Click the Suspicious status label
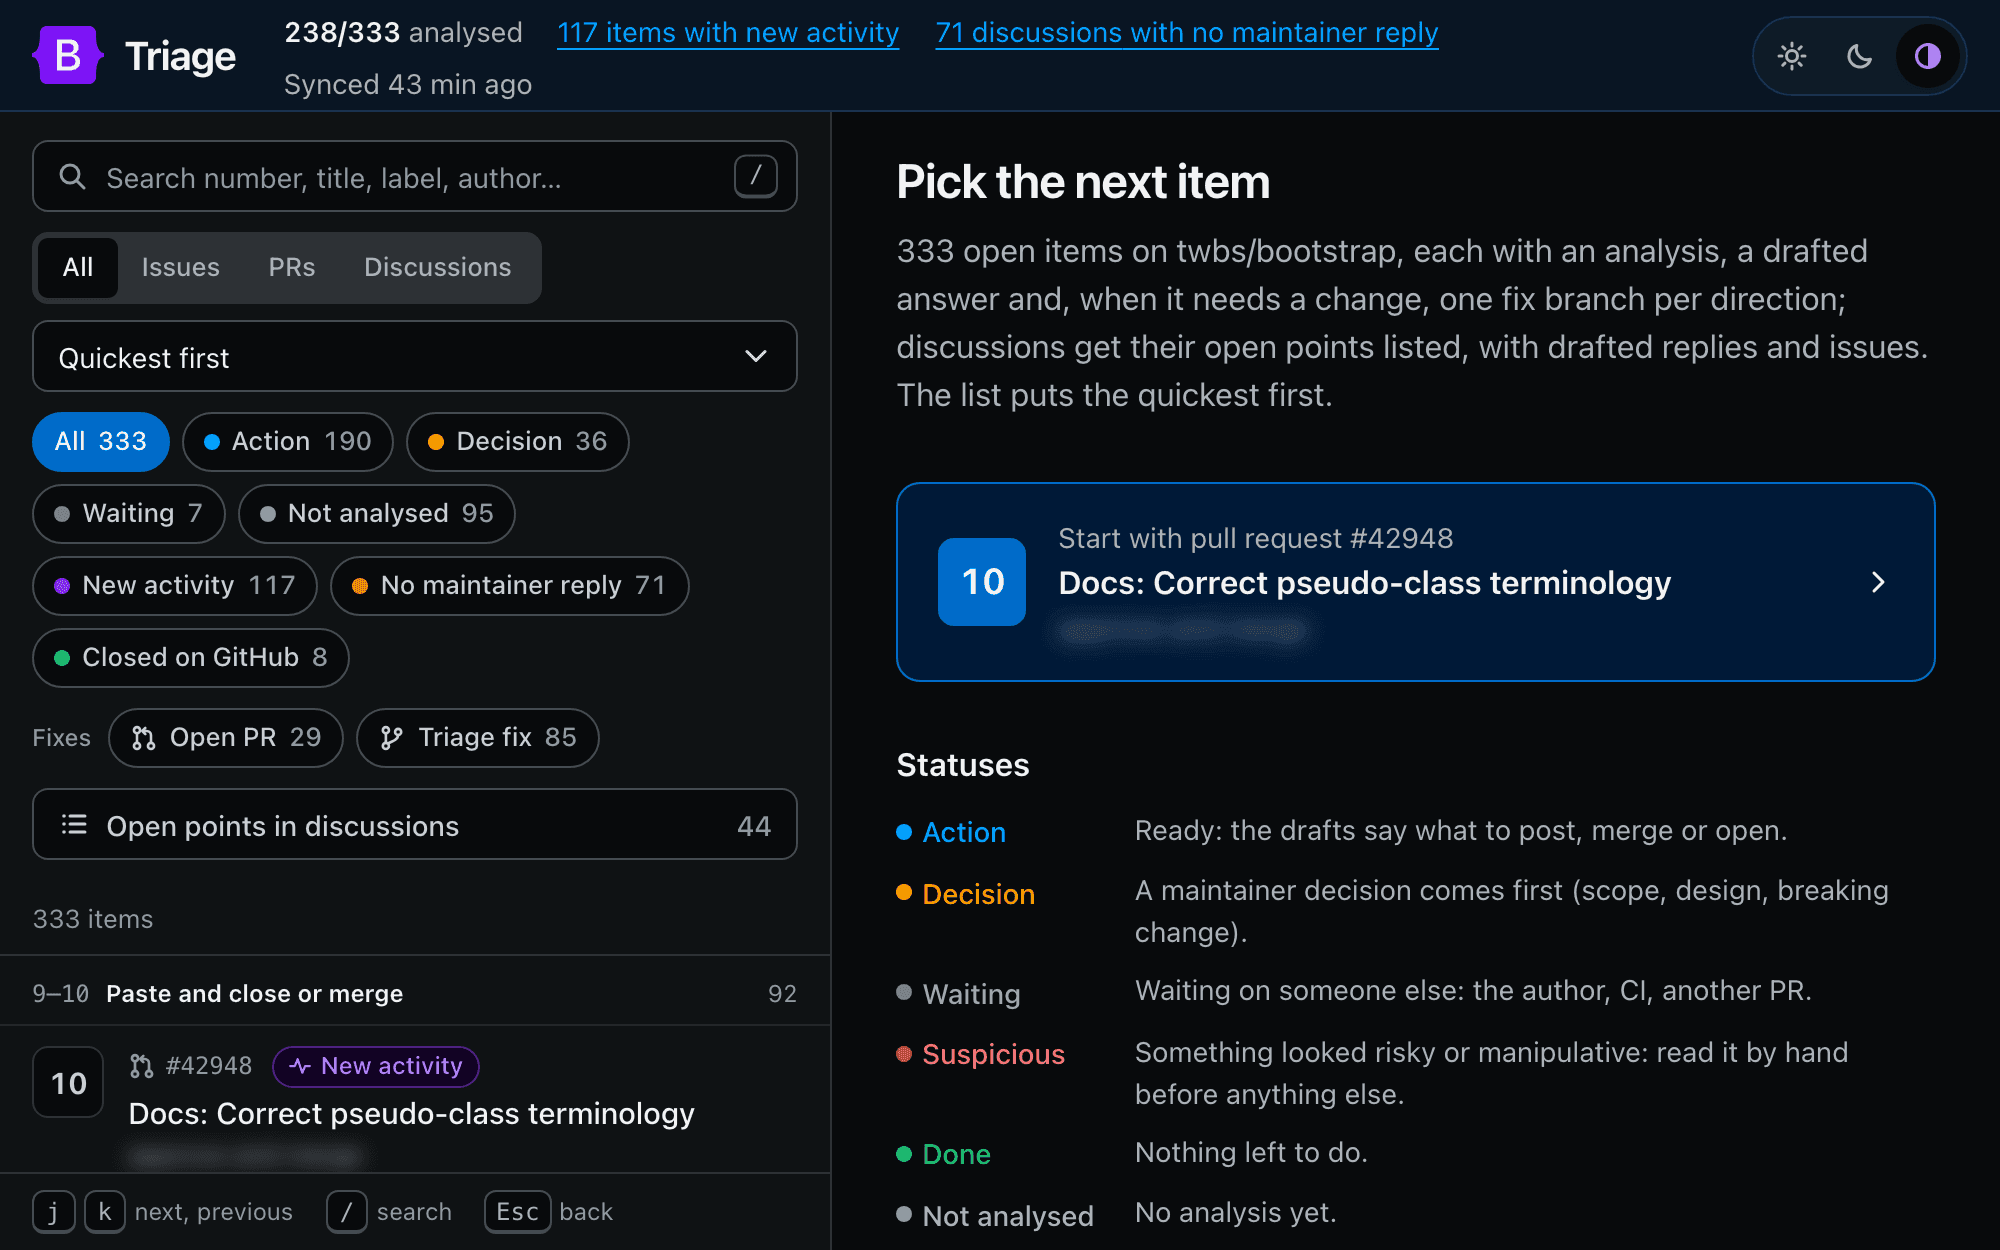 pos(993,1054)
